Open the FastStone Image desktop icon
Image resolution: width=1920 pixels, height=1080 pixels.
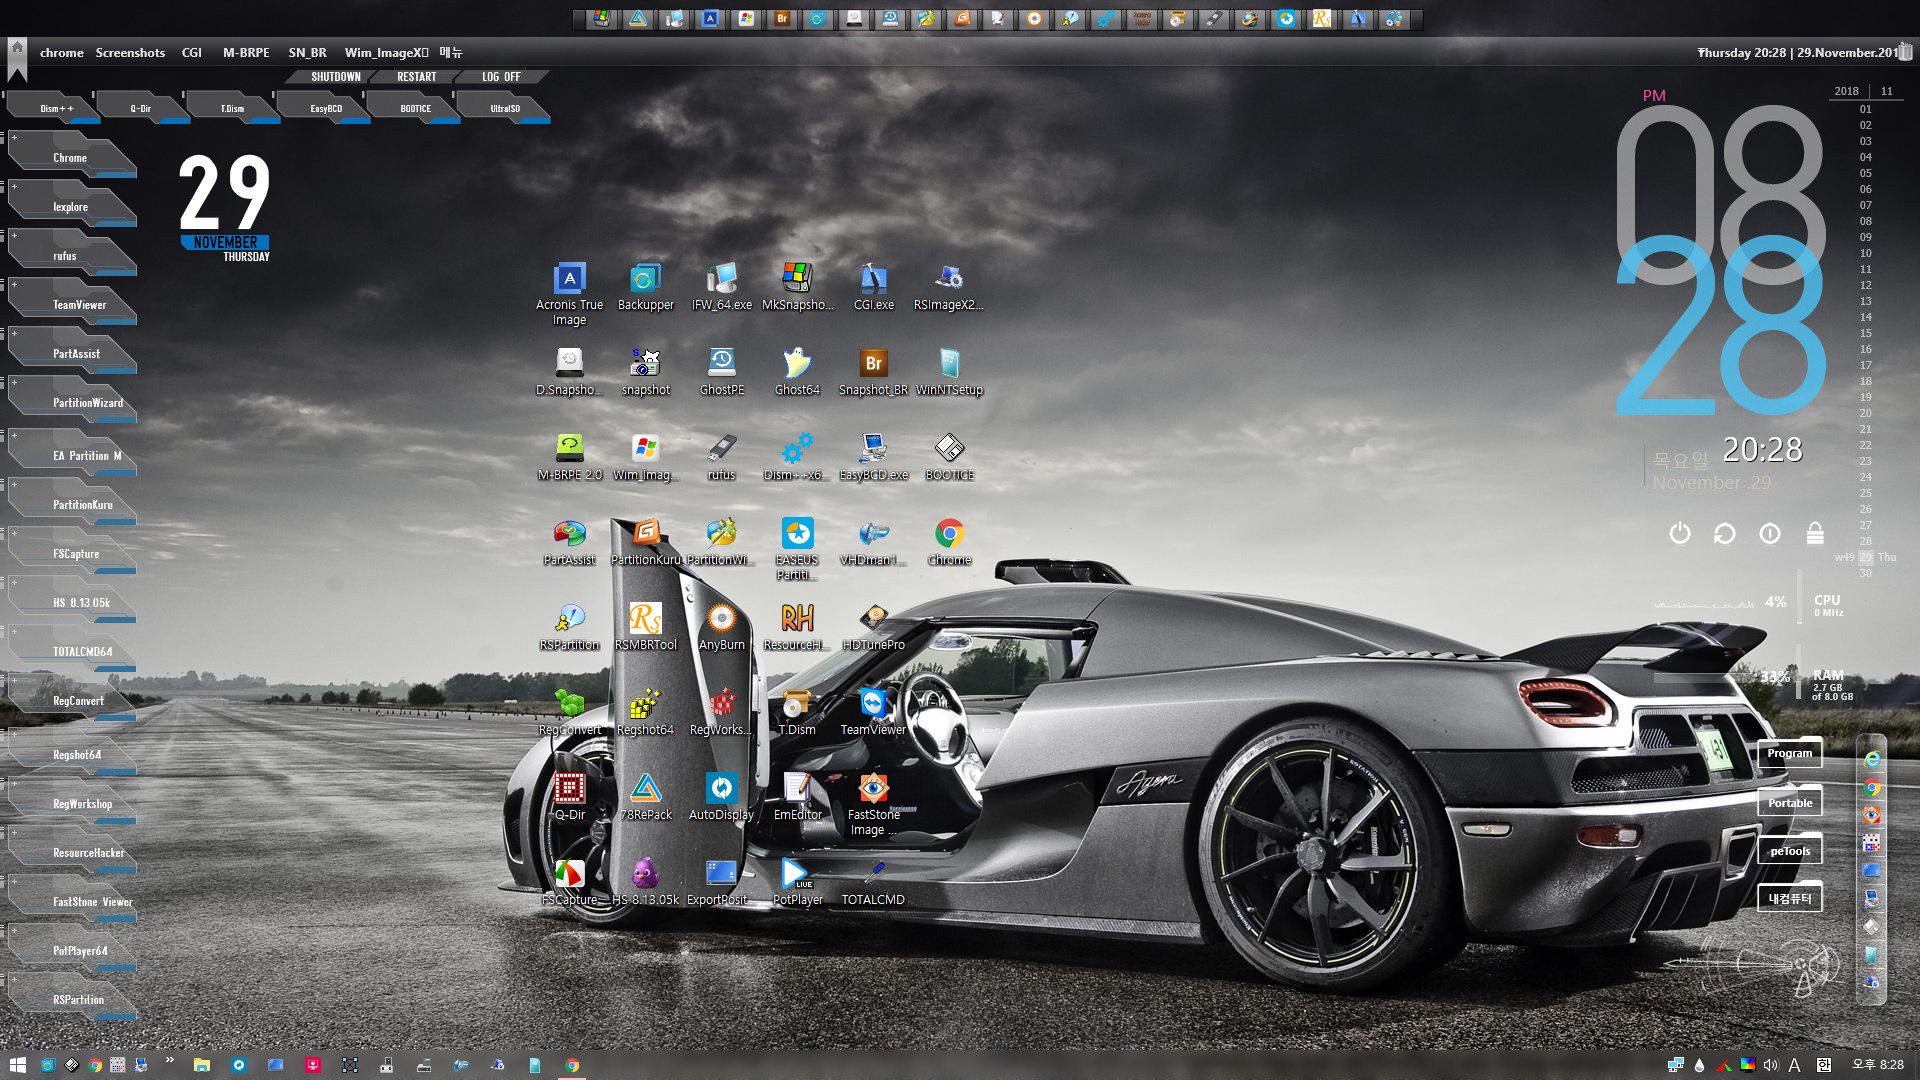pos(873,804)
